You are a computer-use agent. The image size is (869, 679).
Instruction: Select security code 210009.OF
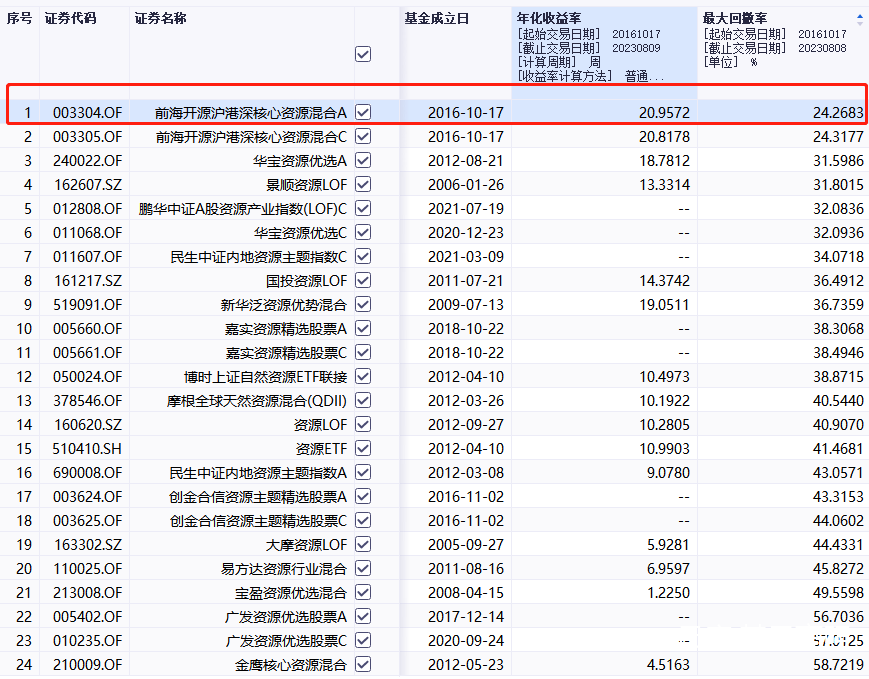tap(88, 665)
